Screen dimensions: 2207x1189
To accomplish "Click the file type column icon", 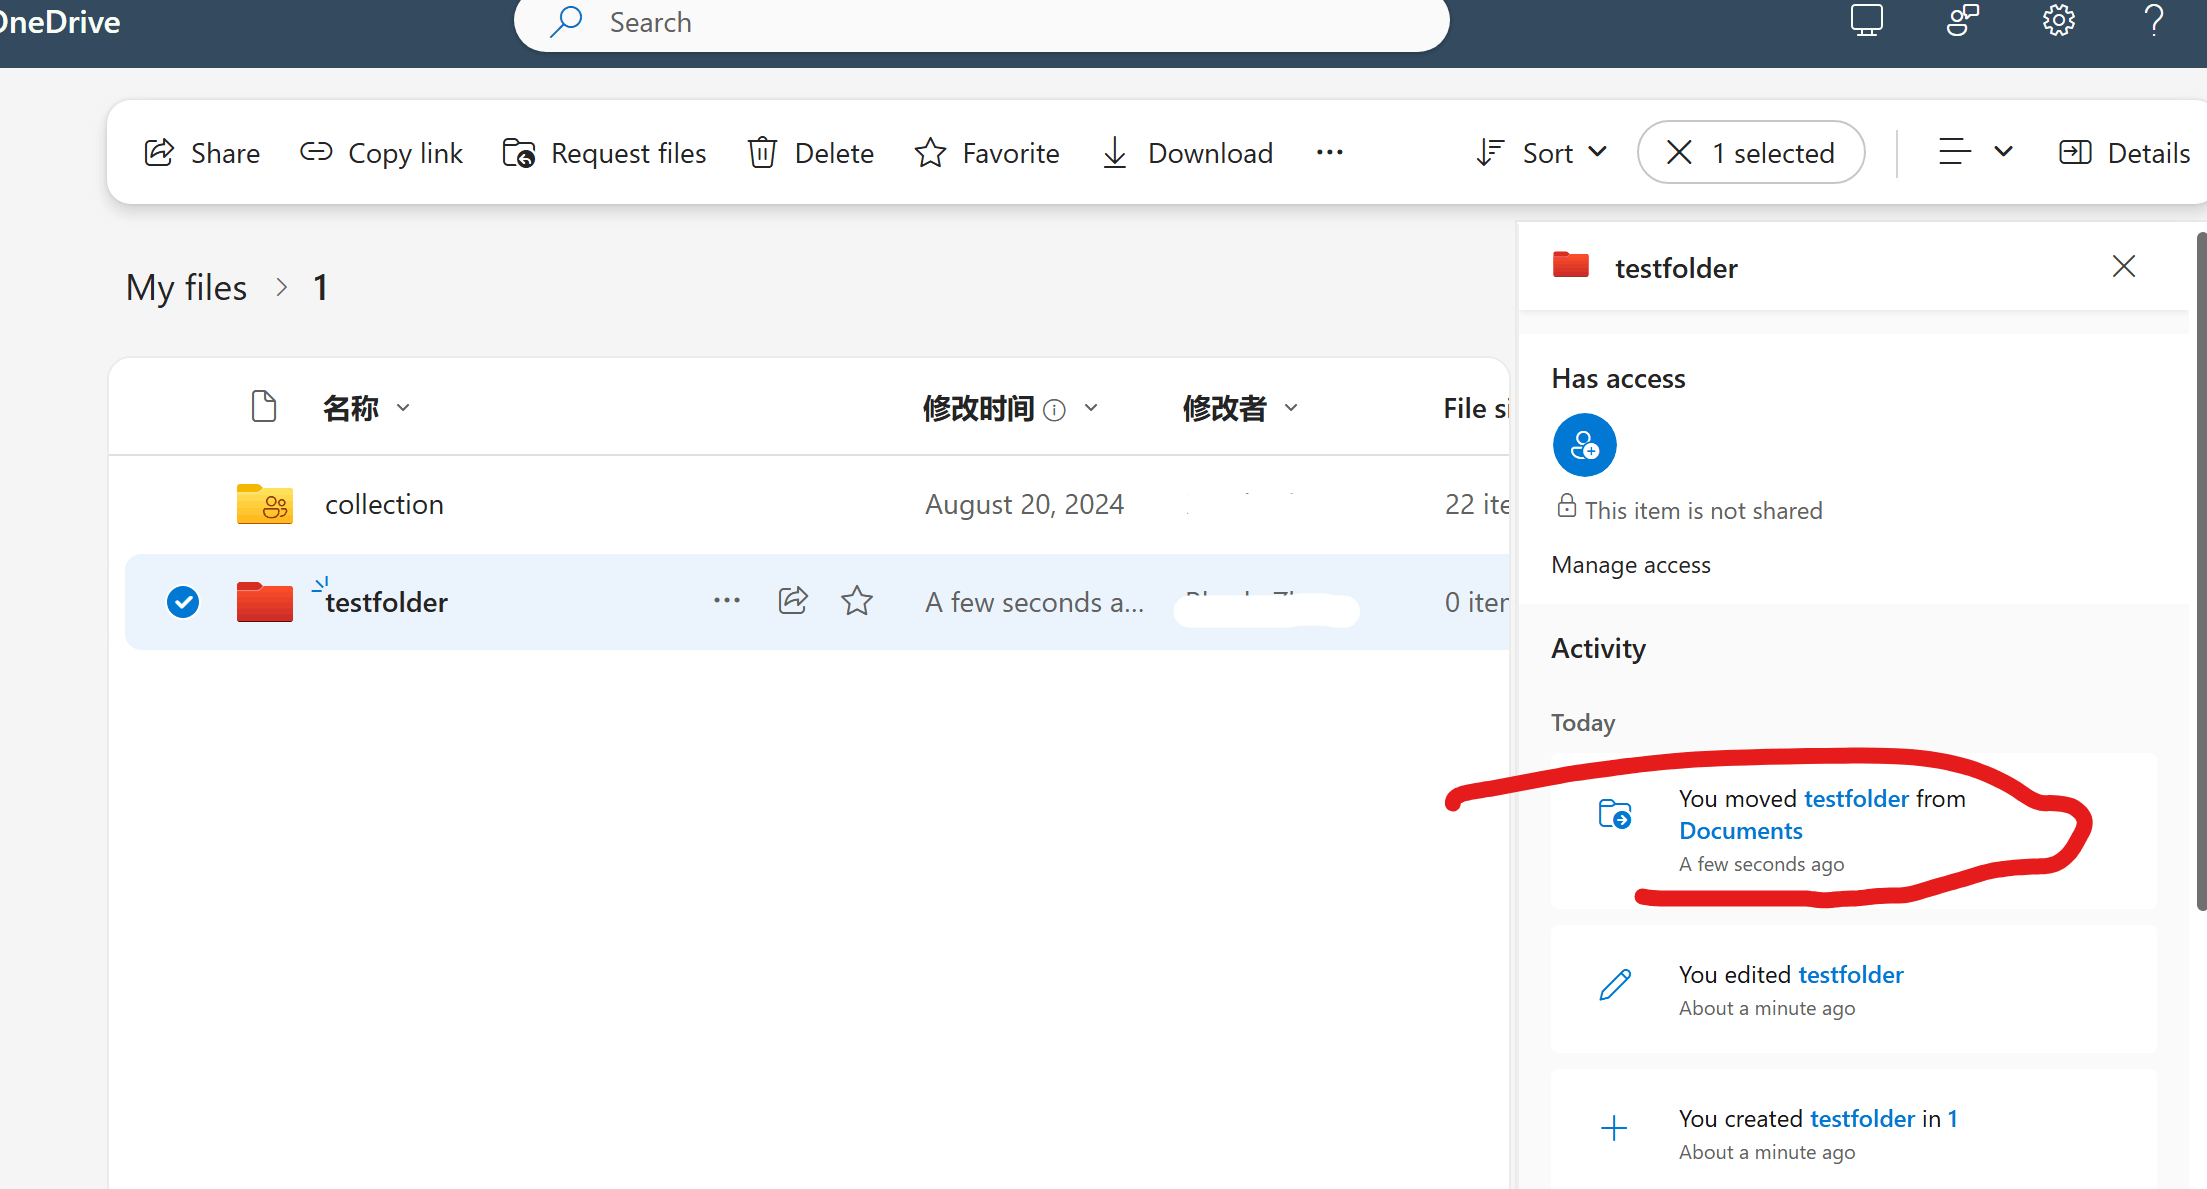I will pyautogui.click(x=264, y=407).
